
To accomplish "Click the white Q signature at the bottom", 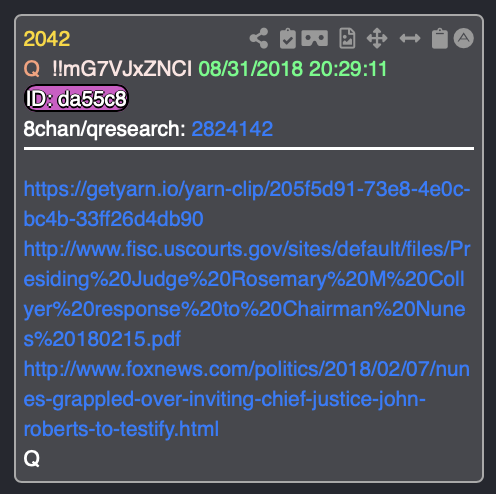I will (32, 459).
